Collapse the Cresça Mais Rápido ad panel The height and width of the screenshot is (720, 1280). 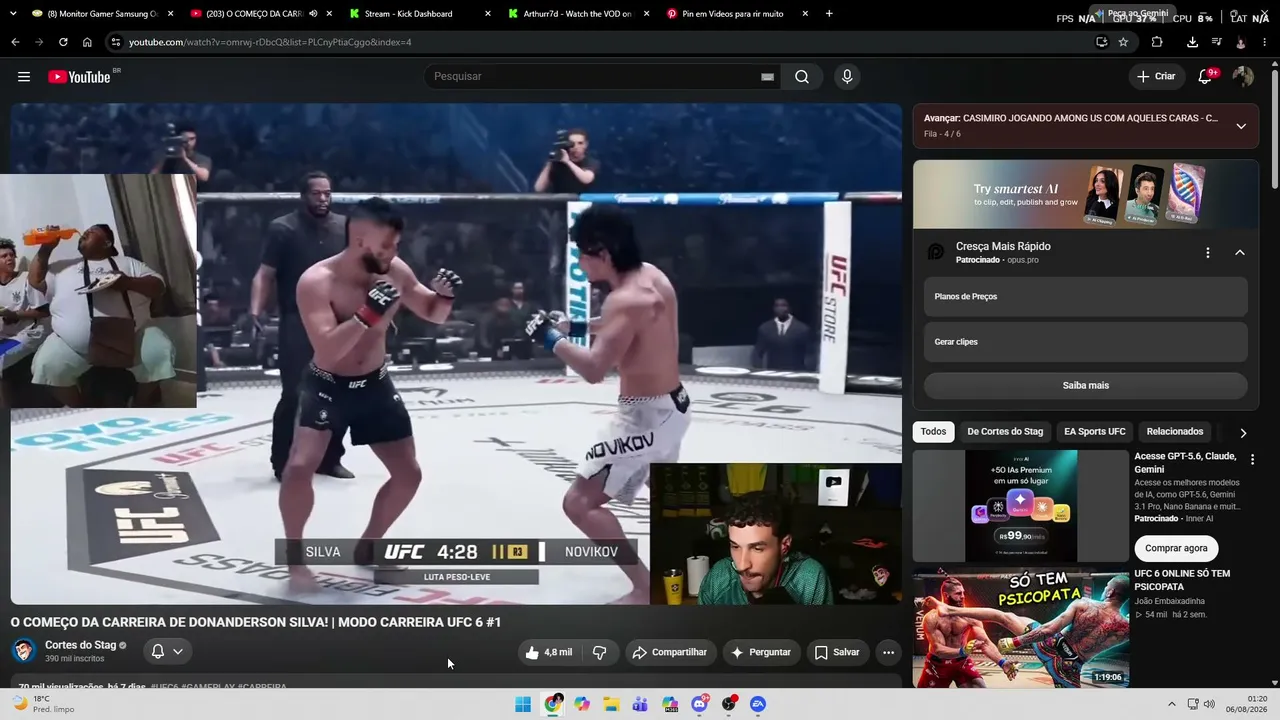click(x=1240, y=253)
